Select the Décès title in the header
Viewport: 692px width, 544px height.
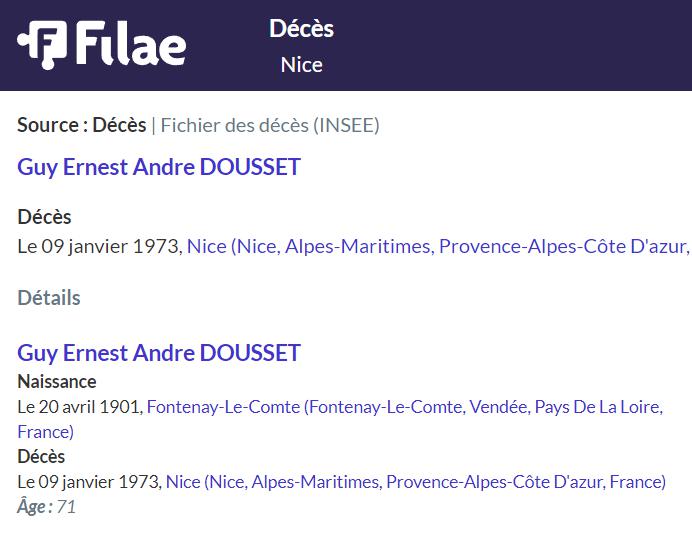[x=301, y=29]
